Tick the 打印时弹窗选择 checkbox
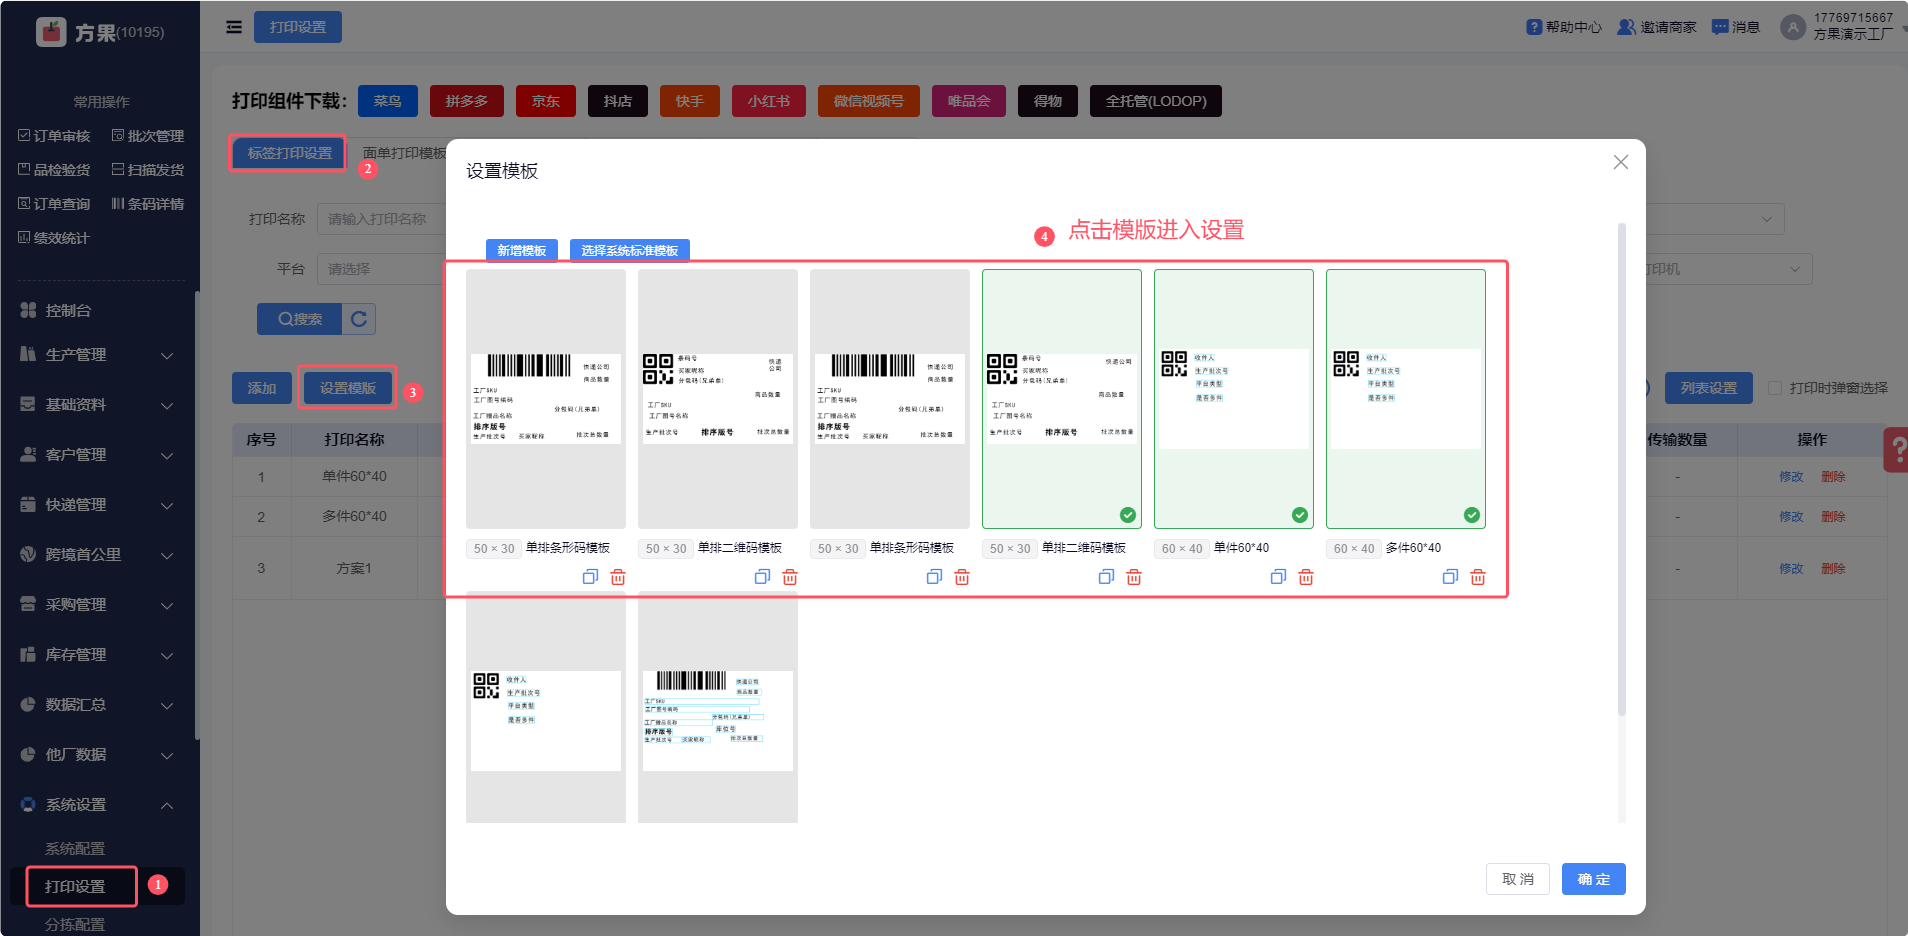The image size is (1908, 936). (x=1775, y=388)
